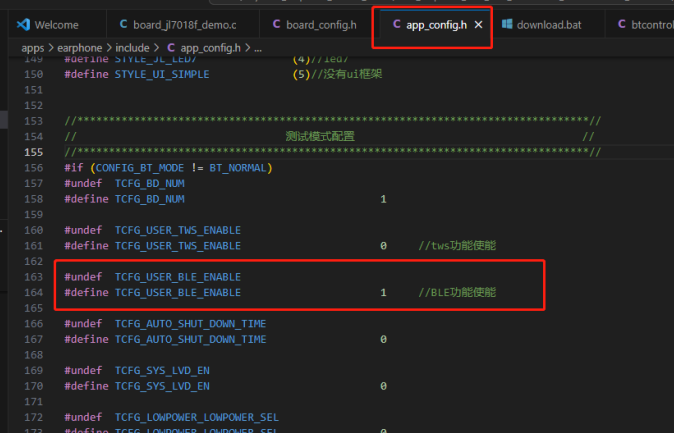
Task: Open the app_config.h breadcrumb segment
Action: coord(210,48)
